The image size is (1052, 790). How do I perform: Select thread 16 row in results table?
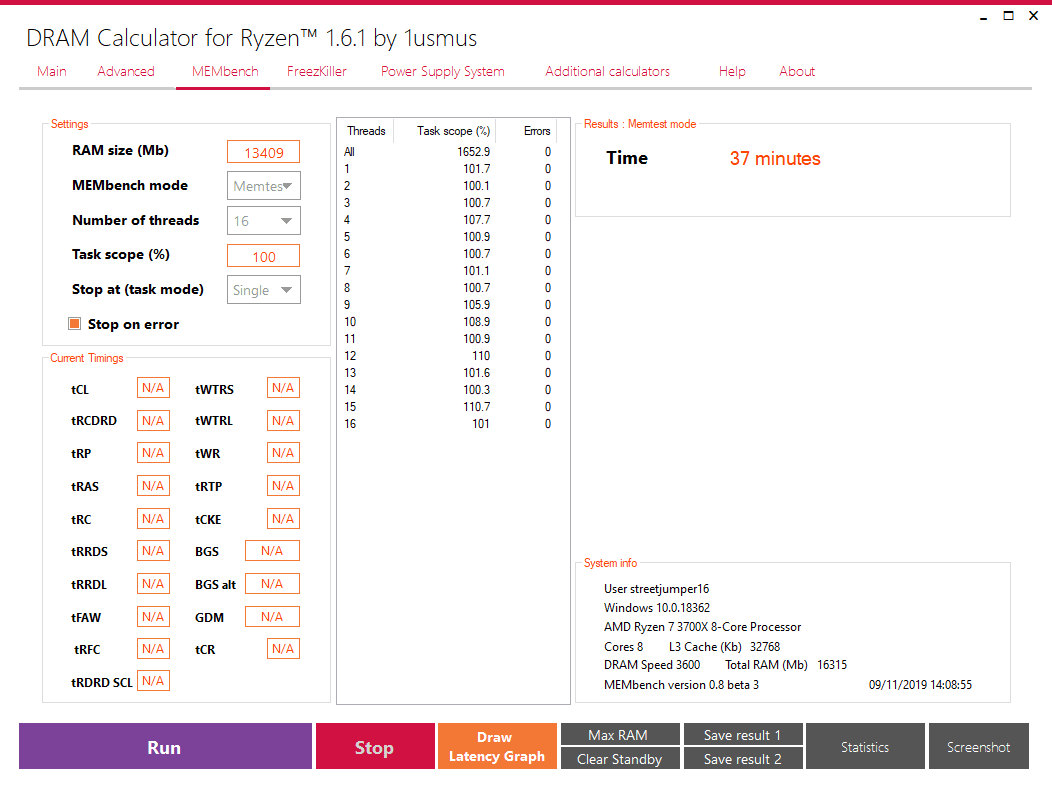point(448,424)
